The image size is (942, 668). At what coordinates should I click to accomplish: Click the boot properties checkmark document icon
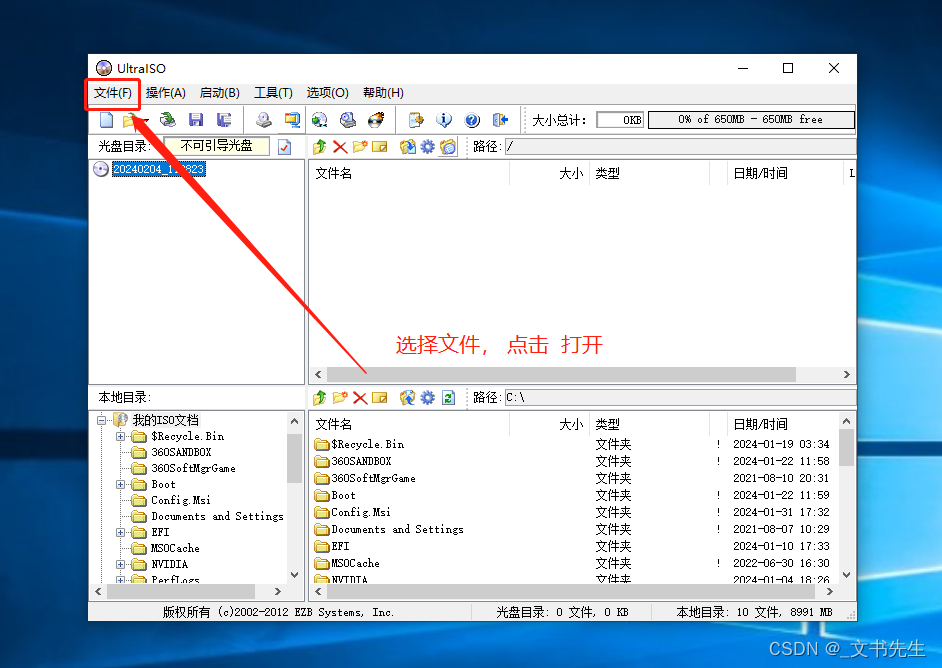(285, 147)
